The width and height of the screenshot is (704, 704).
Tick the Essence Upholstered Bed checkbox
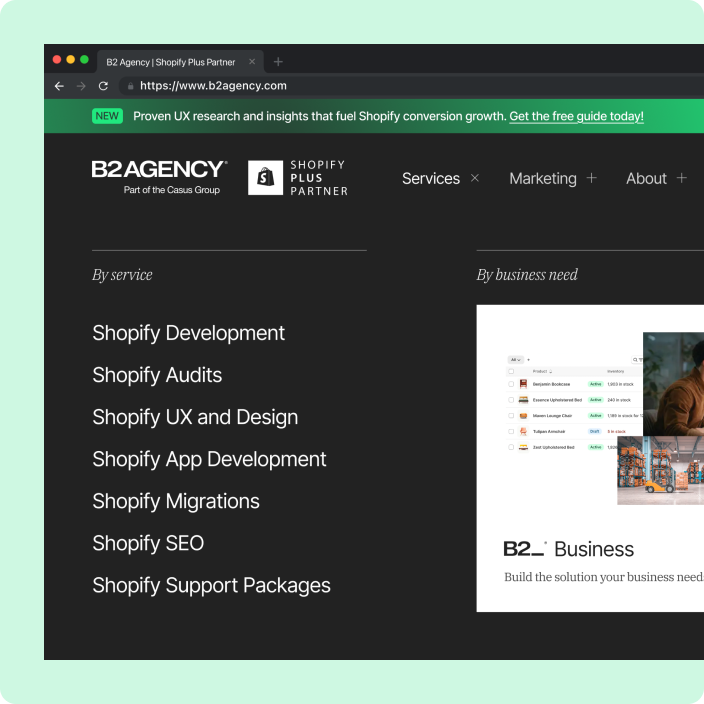511,400
